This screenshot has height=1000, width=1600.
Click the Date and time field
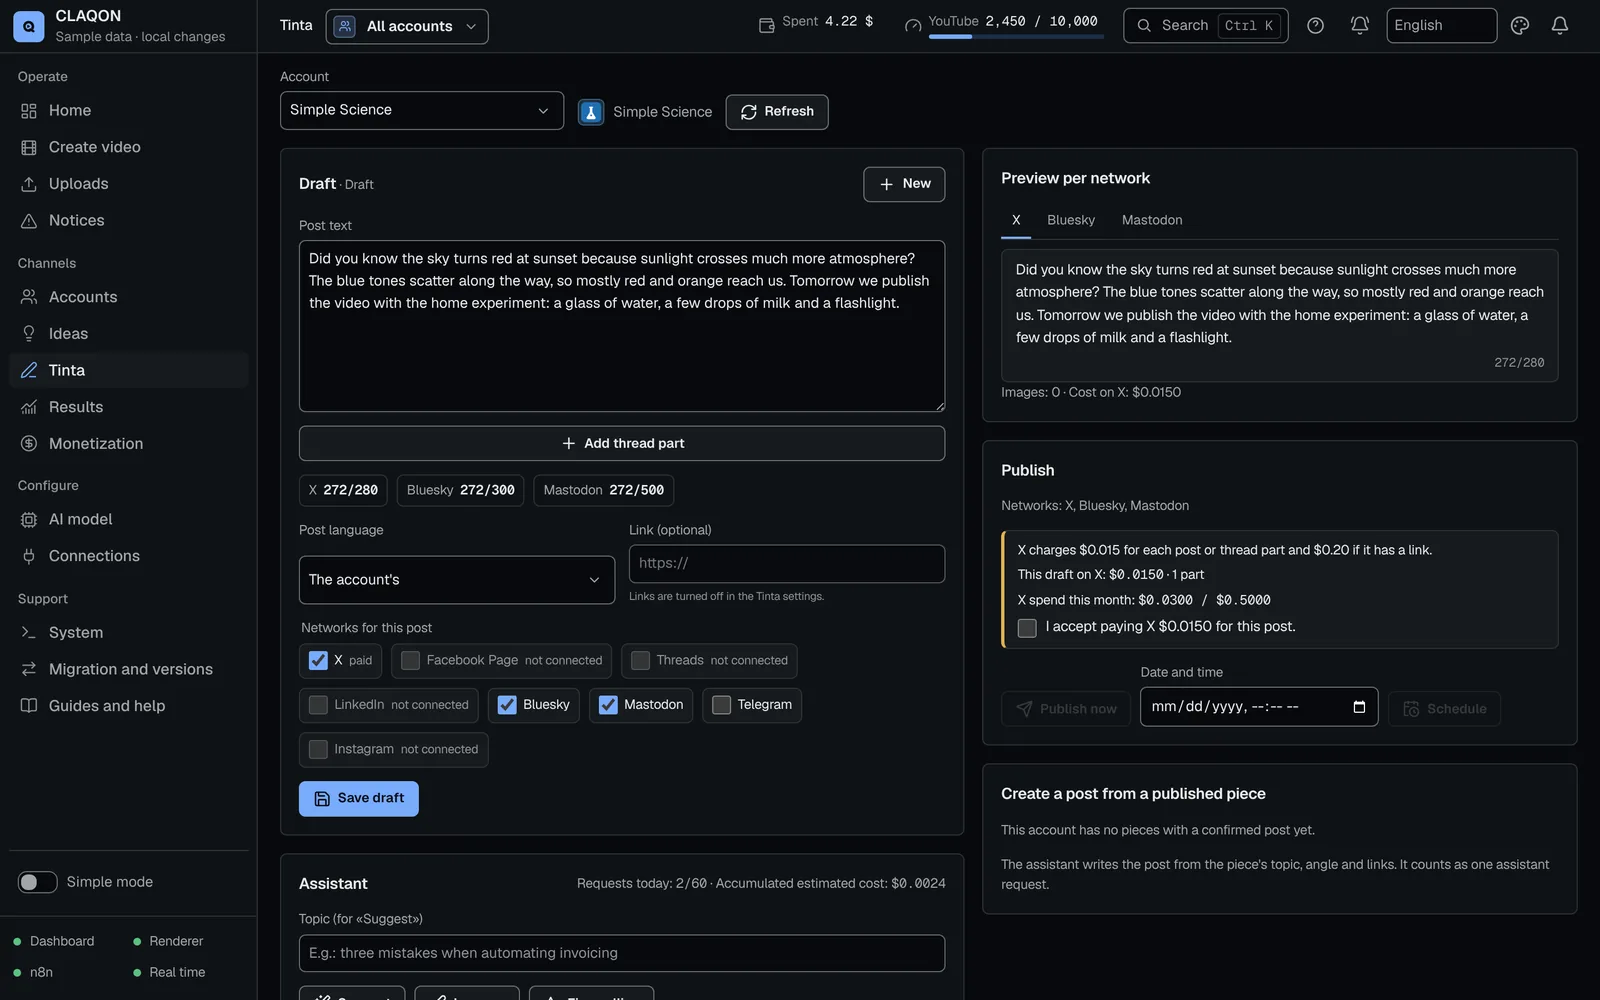pos(1259,707)
